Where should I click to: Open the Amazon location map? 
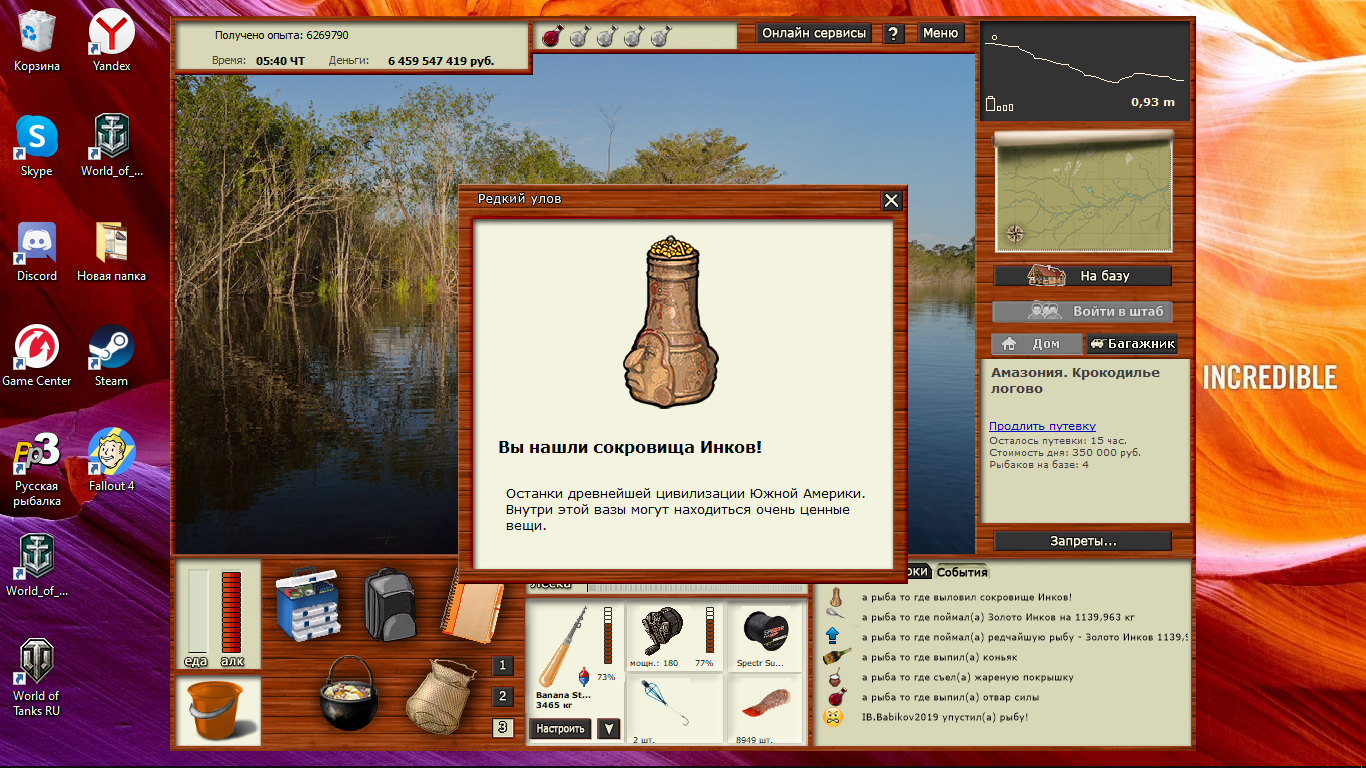1083,191
